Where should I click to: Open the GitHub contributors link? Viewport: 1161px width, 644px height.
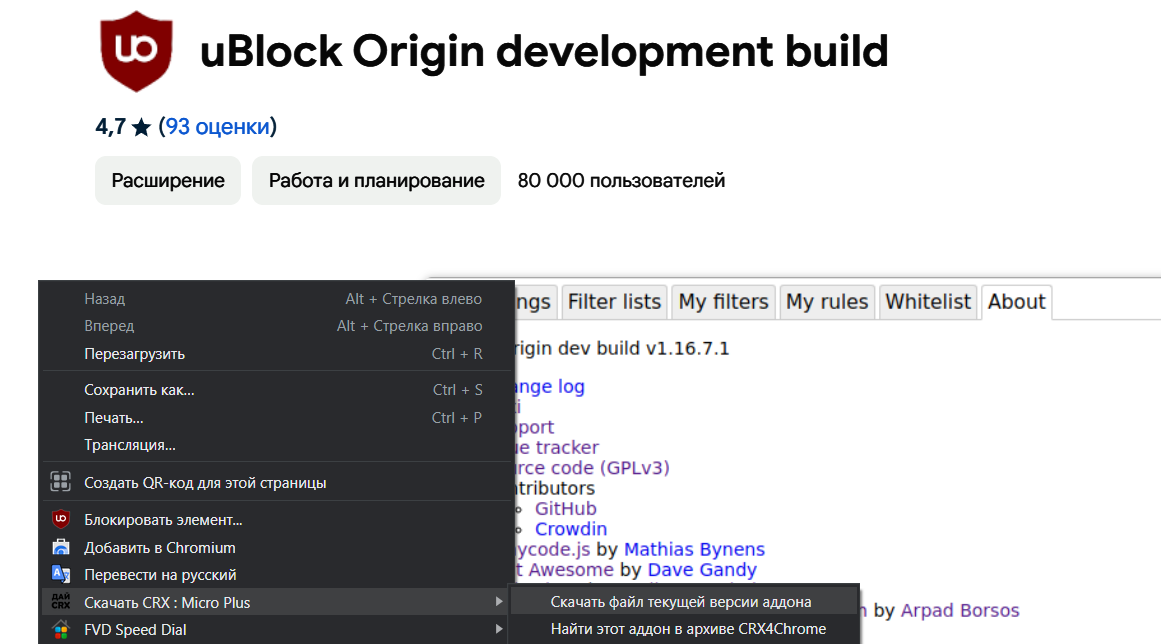pos(566,509)
